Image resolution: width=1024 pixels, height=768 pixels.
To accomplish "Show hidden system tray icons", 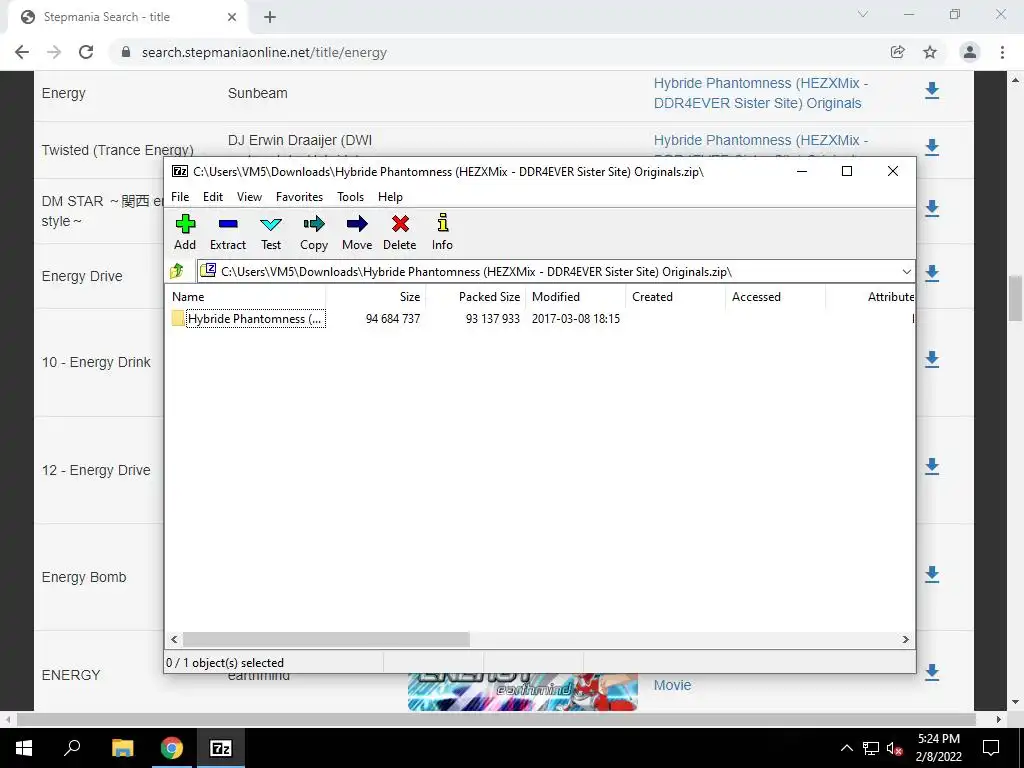I will (846, 748).
